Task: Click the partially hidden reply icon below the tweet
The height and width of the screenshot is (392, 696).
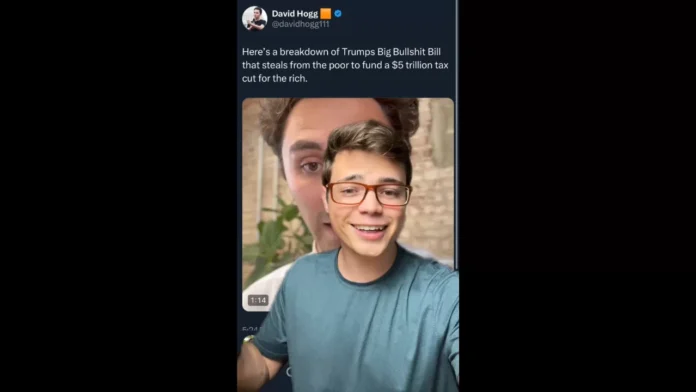Action: tap(289, 372)
